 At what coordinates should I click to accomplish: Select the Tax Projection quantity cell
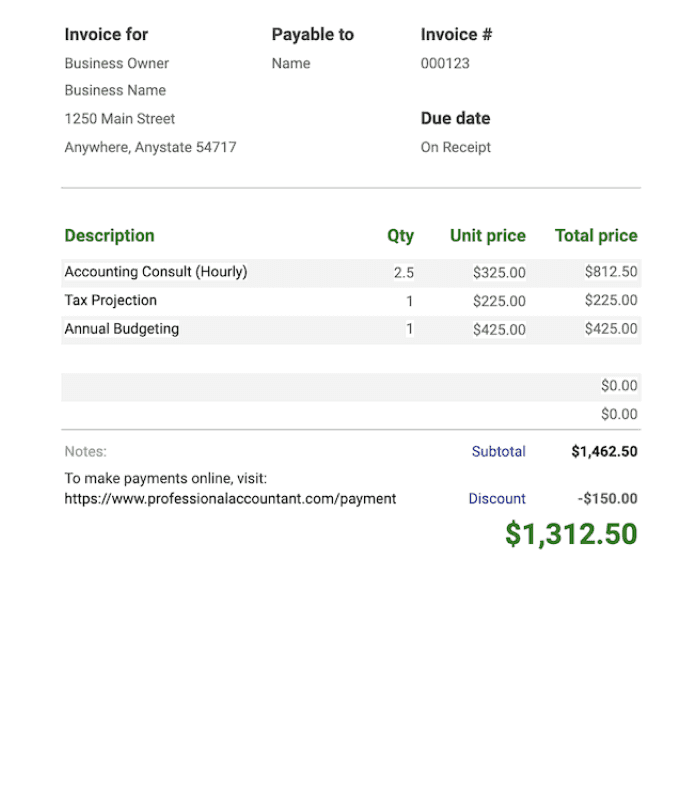click(x=409, y=301)
